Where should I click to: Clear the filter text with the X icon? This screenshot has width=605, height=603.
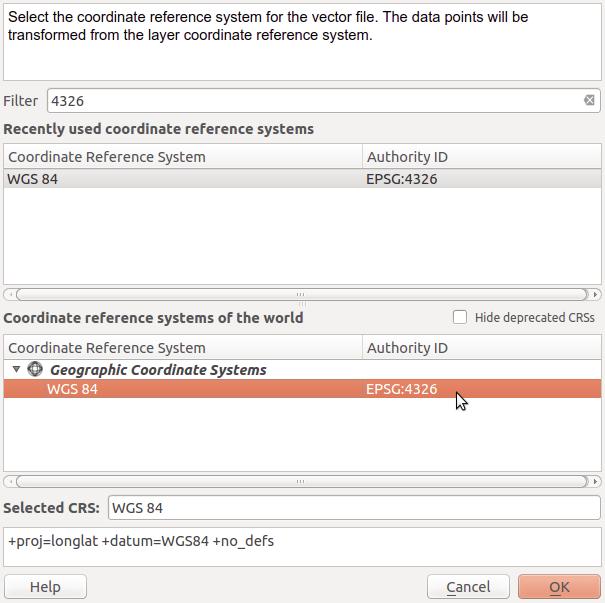pos(589,100)
